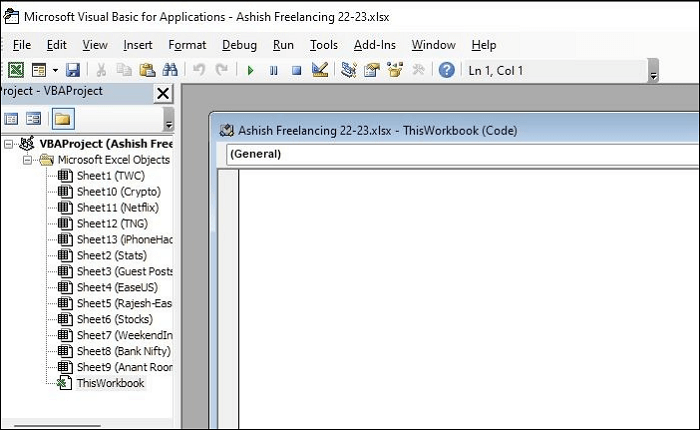
Task: Click the Cut scissors icon
Action: tap(101, 70)
